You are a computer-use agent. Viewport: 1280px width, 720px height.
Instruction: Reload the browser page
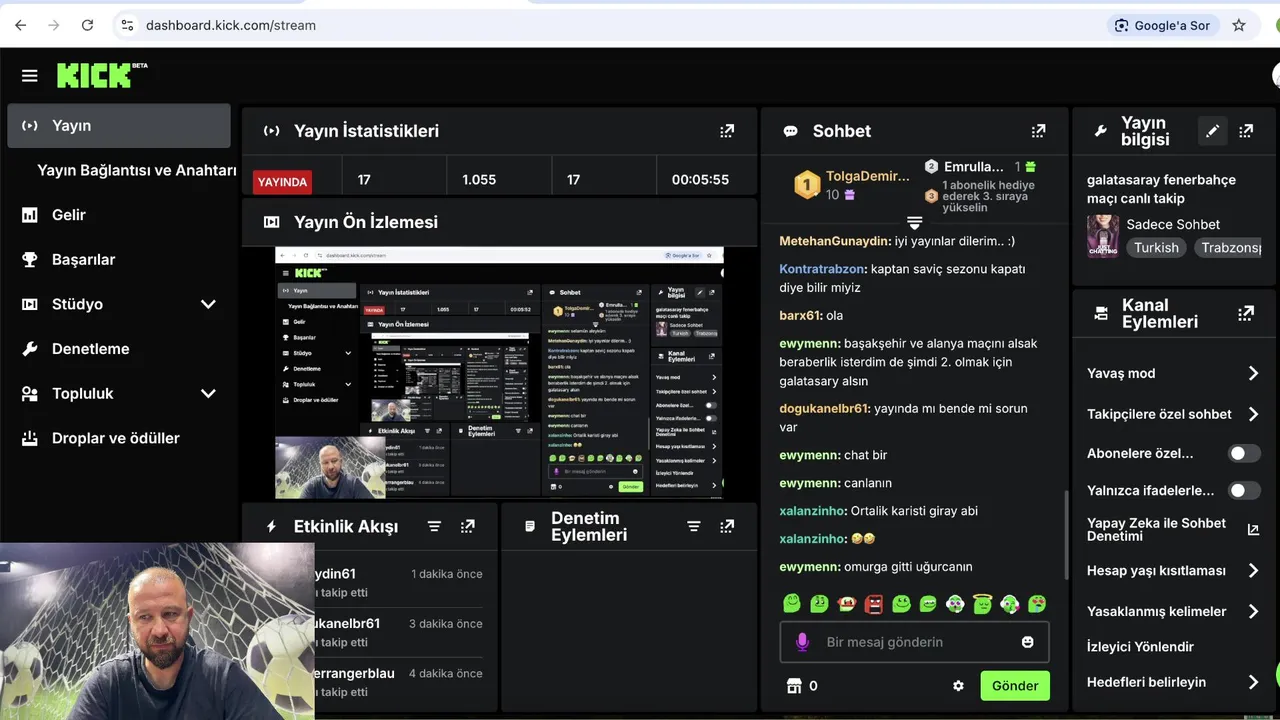coord(87,25)
